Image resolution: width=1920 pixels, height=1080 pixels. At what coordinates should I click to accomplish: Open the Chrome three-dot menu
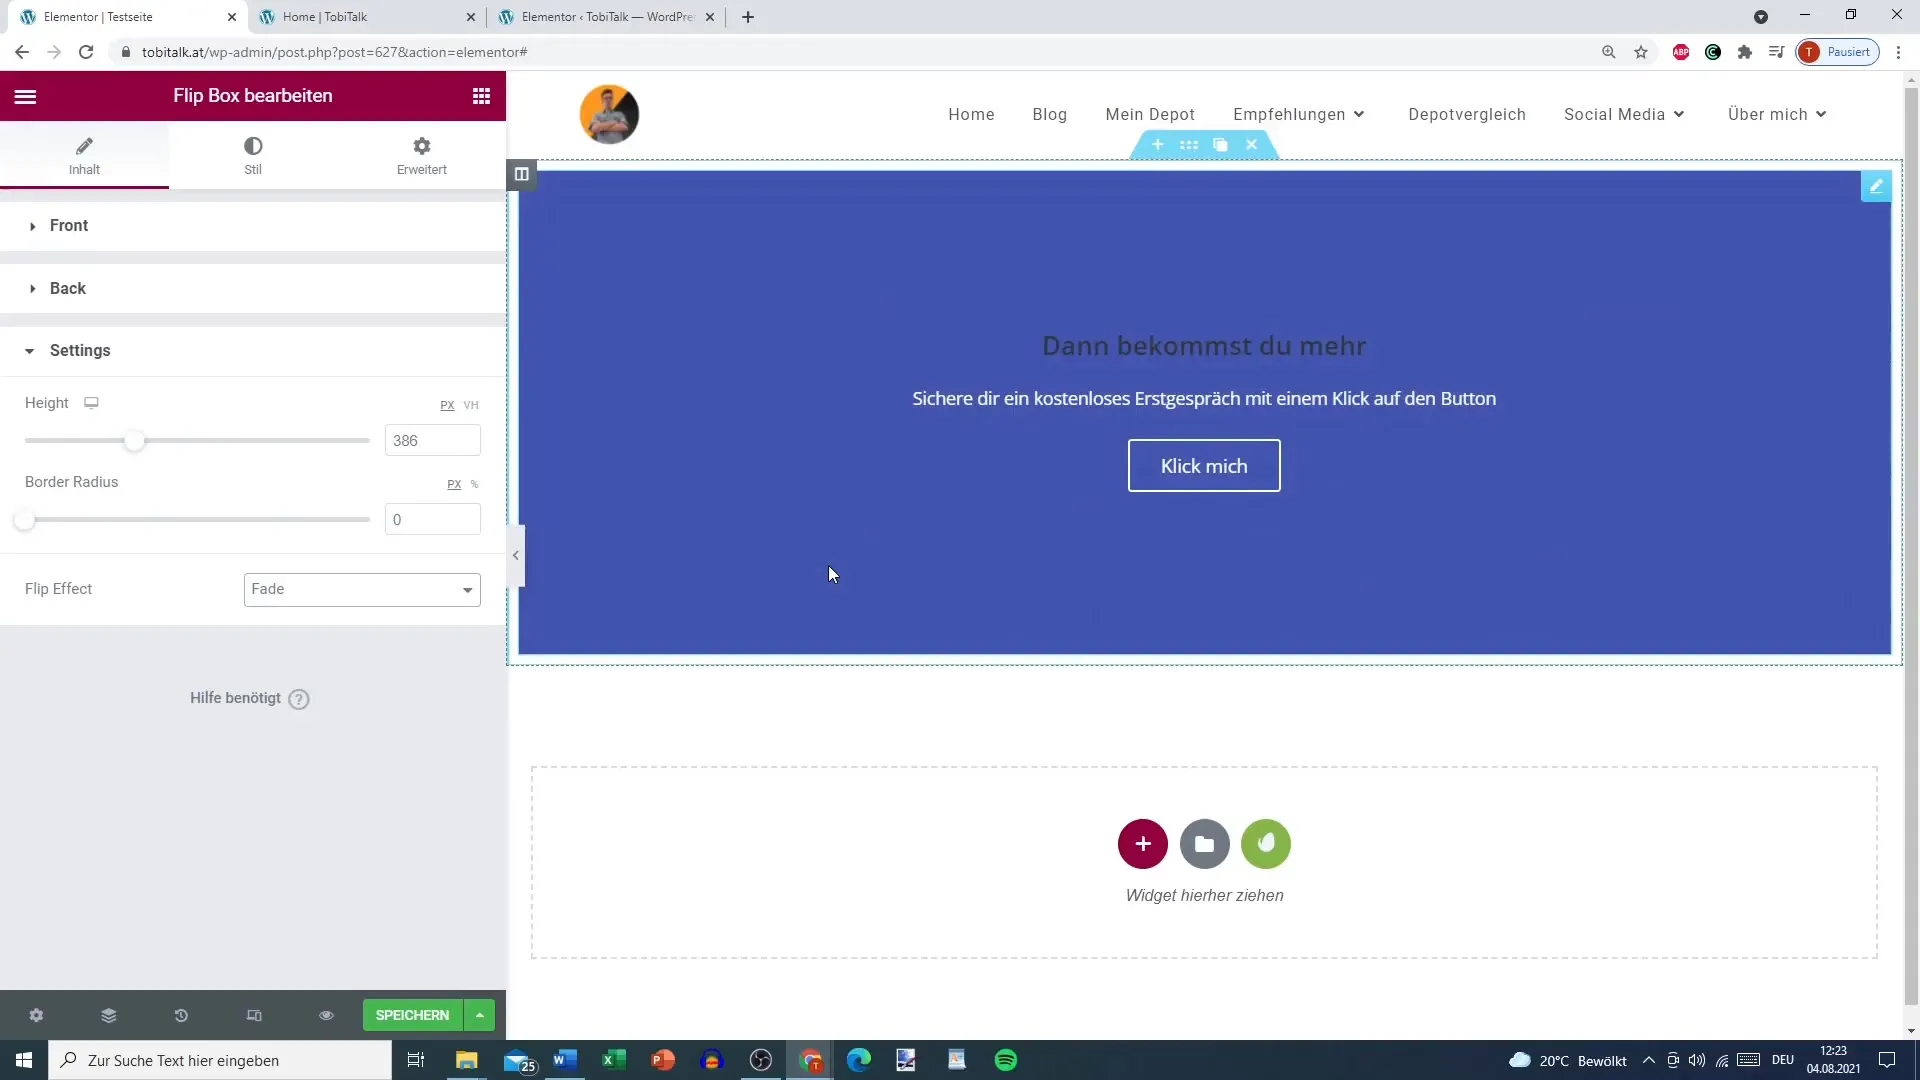pos(1898,52)
